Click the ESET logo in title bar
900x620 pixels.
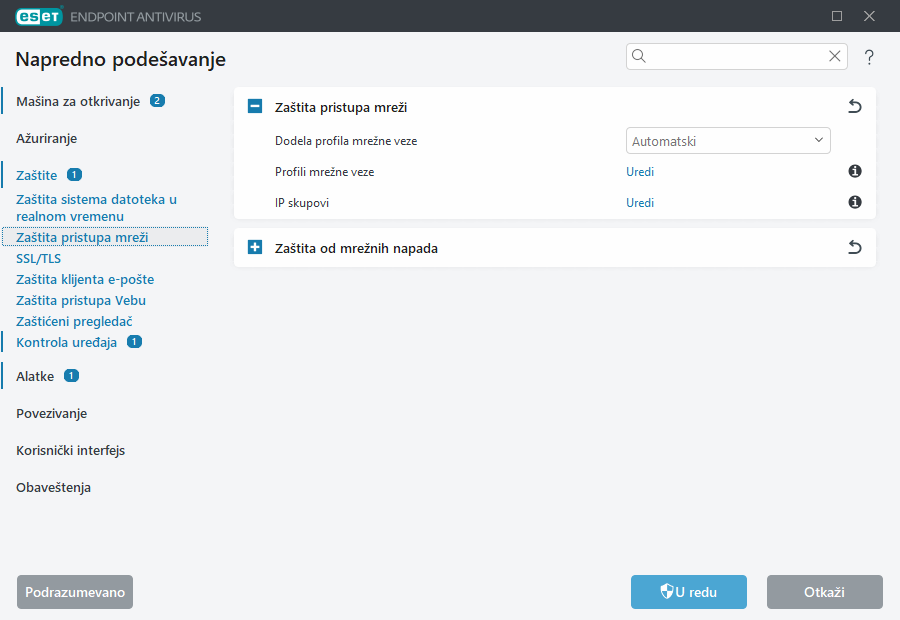39,16
